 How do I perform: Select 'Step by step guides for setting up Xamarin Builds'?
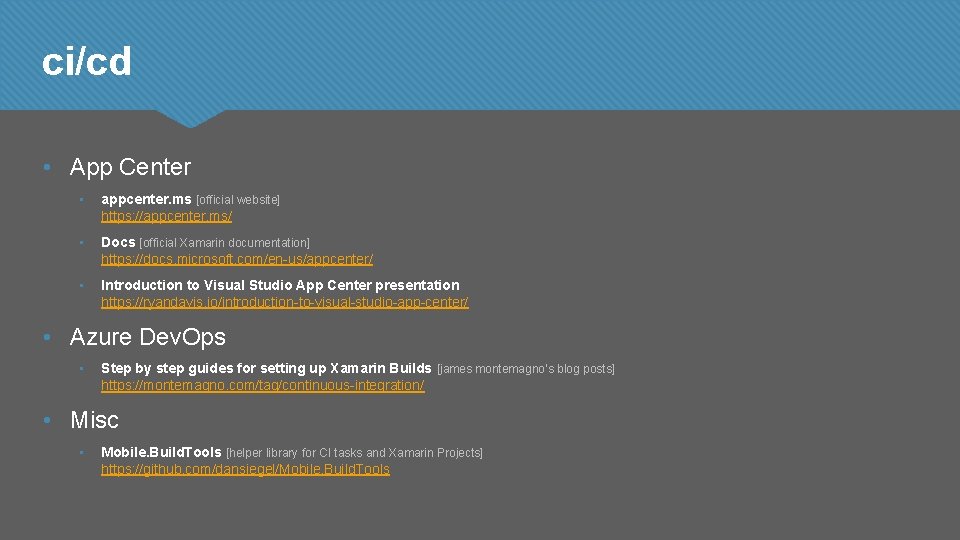pyautogui.click(x=266, y=369)
